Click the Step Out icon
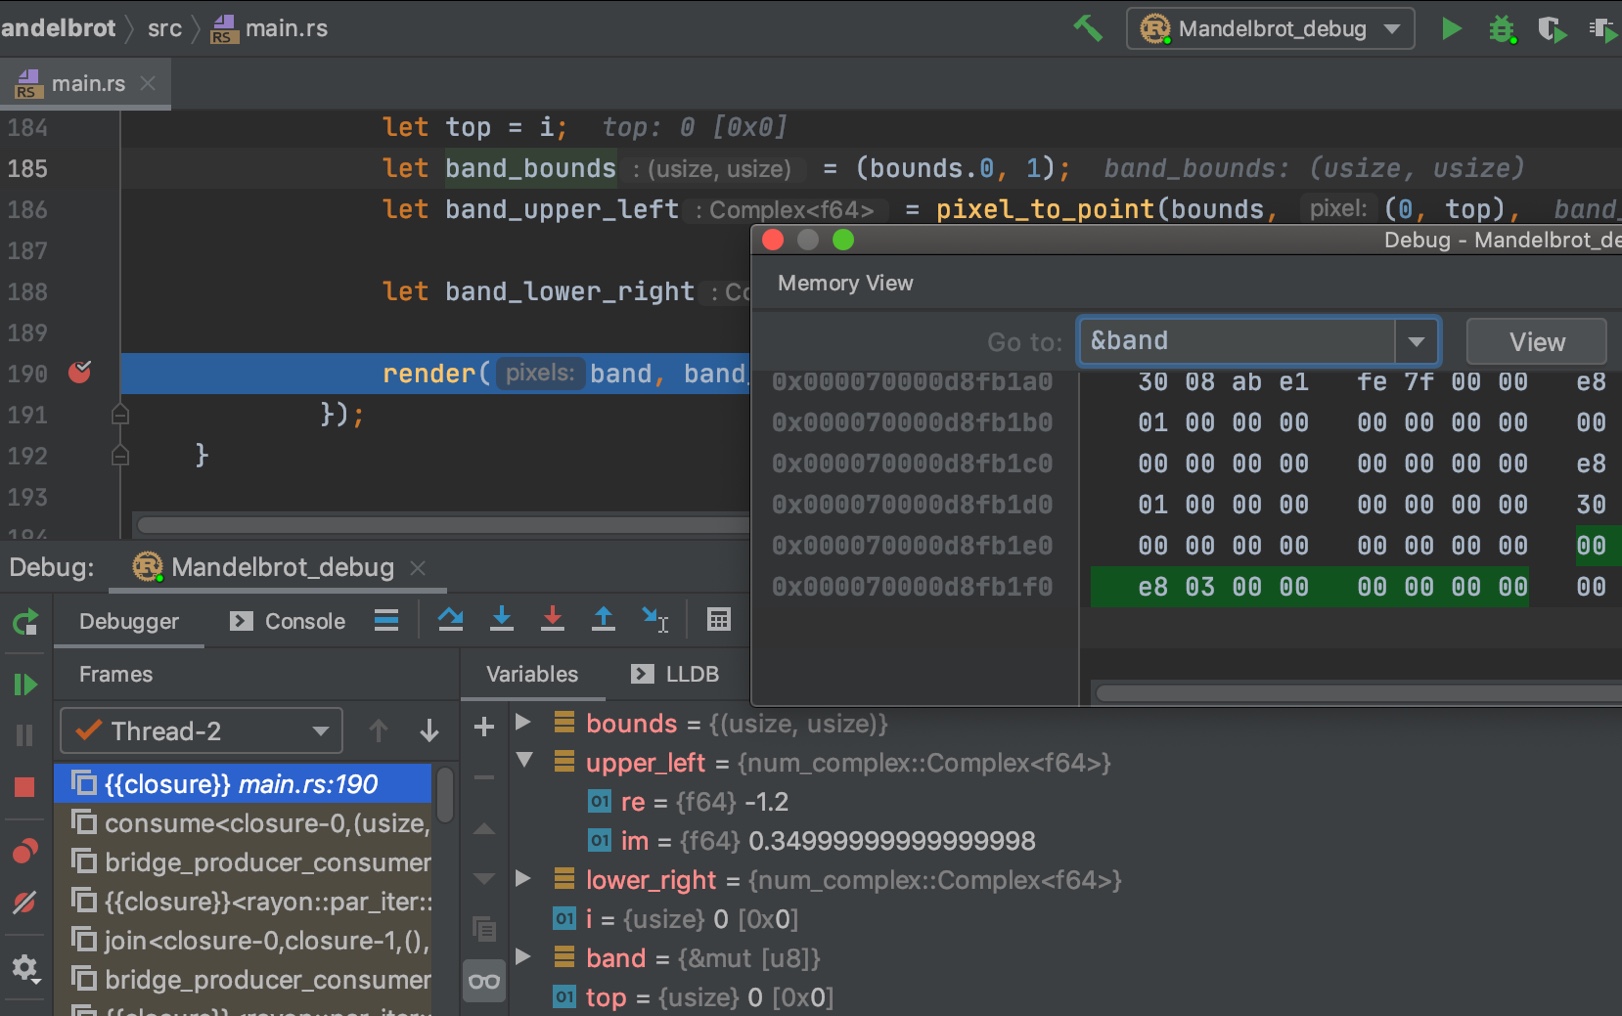 (x=603, y=620)
